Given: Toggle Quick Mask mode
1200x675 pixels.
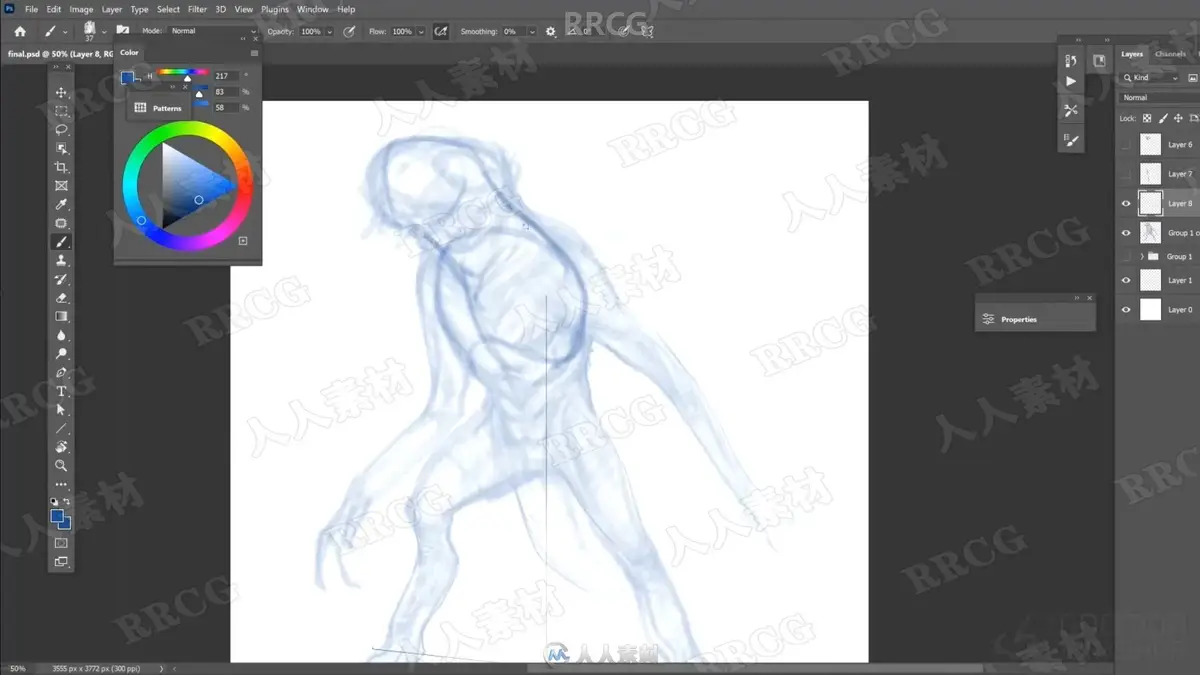Looking at the screenshot, I should tap(61, 543).
